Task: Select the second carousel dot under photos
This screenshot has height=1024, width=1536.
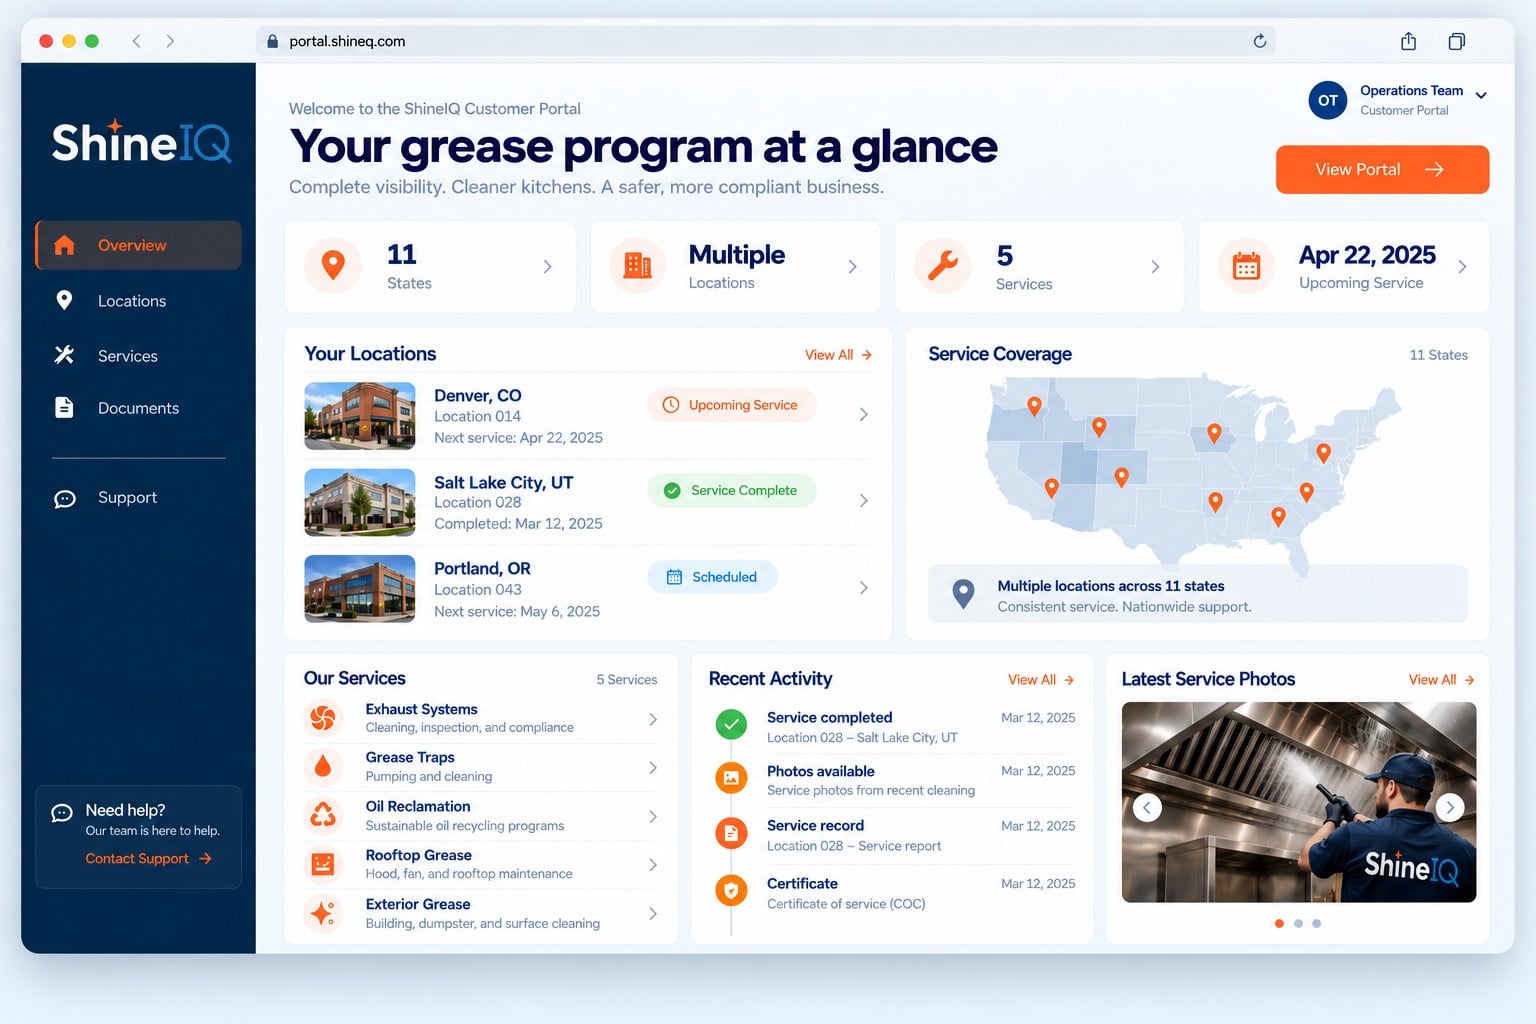Action: pyautogui.click(x=1298, y=923)
